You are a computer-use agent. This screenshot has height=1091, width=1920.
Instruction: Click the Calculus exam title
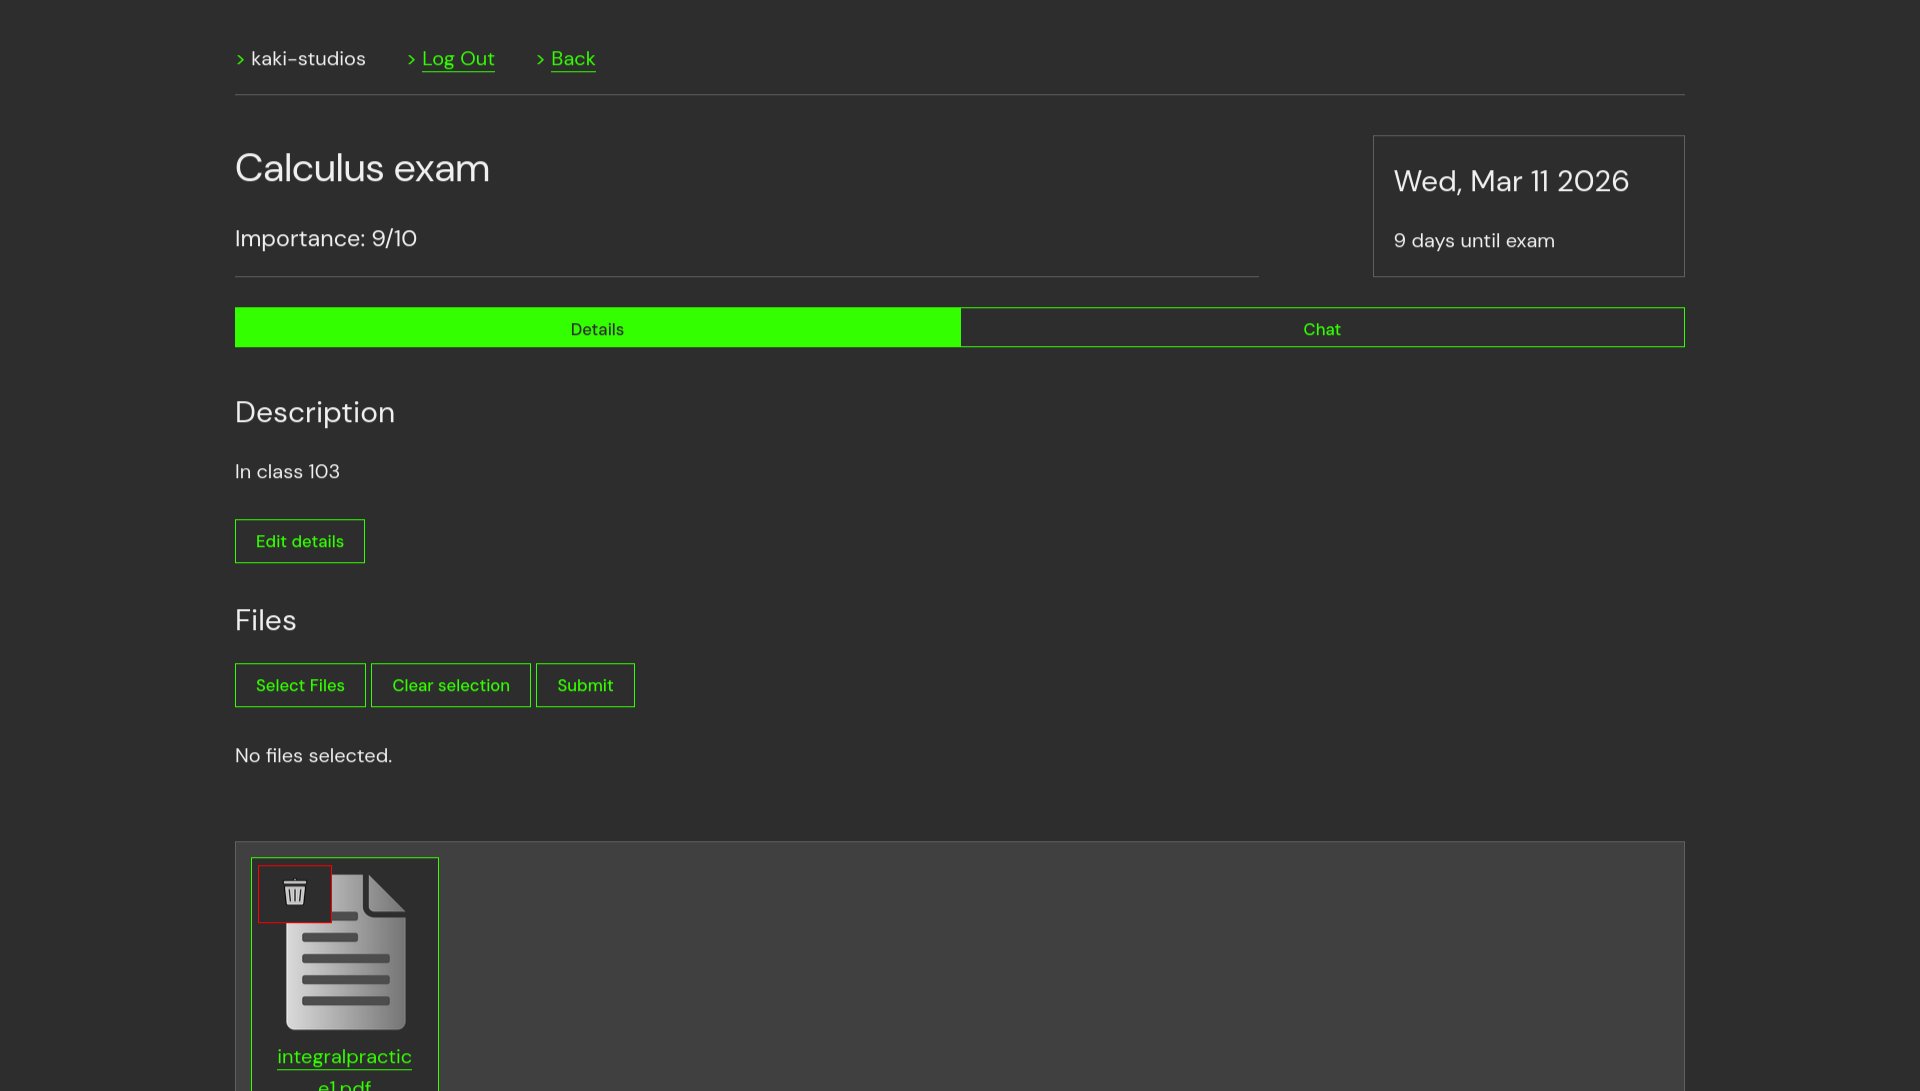click(x=362, y=168)
